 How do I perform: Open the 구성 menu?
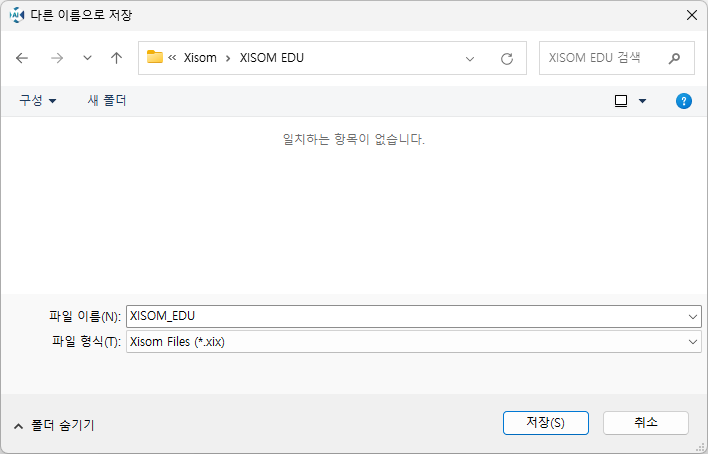[37, 100]
